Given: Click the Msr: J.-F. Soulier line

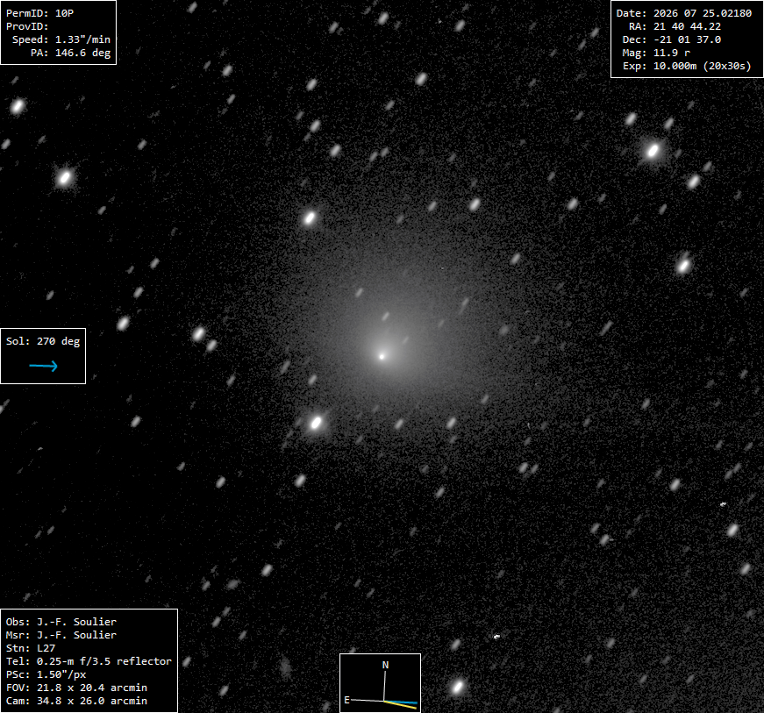Looking at the screenshot, I should pyautogui.click(x=61, y=635).
